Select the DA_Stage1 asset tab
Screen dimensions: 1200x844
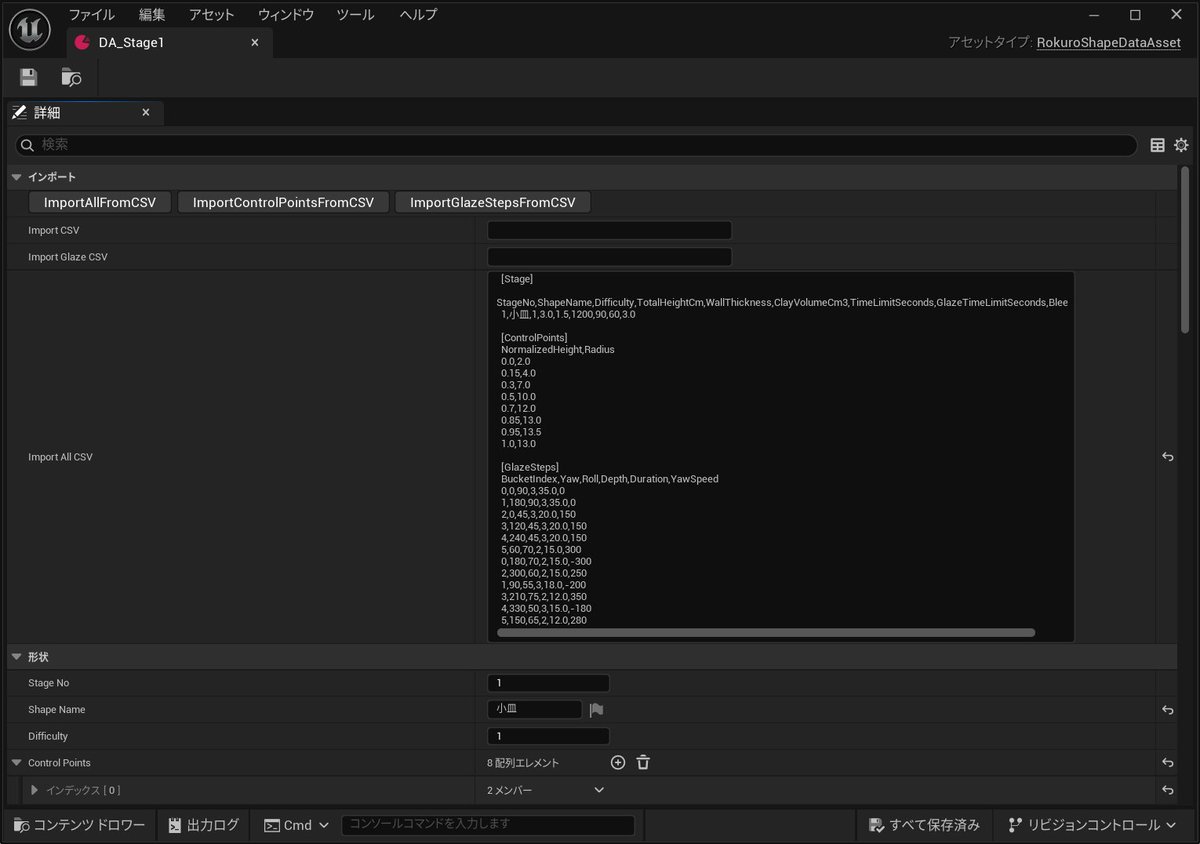[168, 43]
